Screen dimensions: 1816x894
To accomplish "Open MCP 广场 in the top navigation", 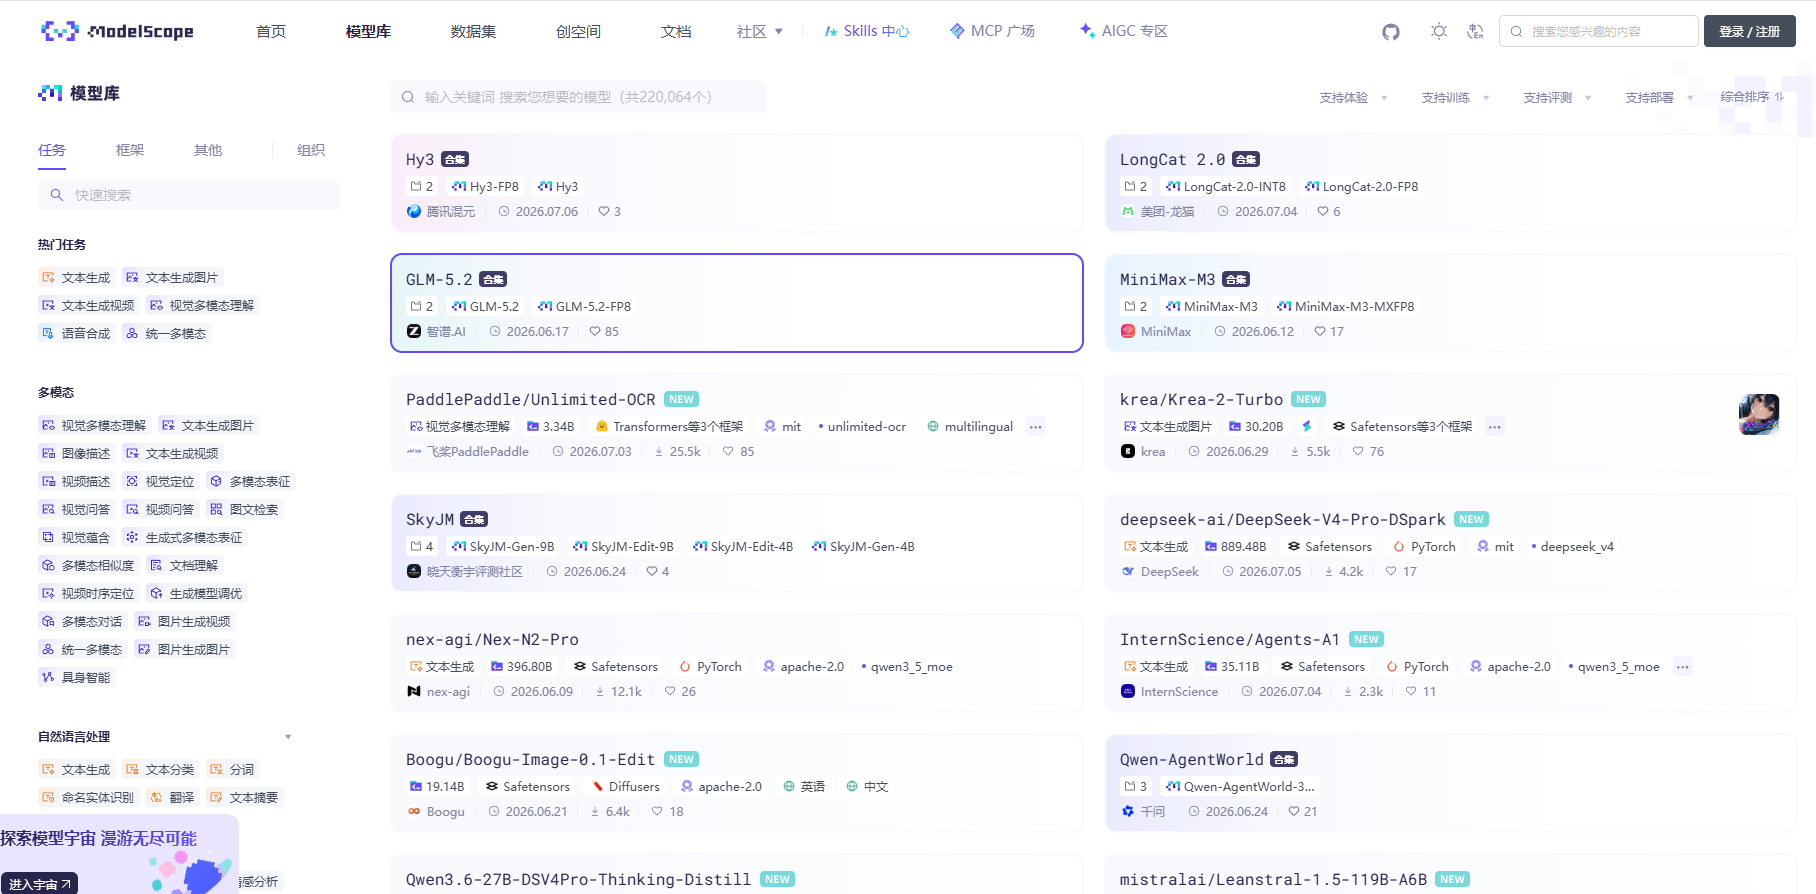I will coord(992,32).
